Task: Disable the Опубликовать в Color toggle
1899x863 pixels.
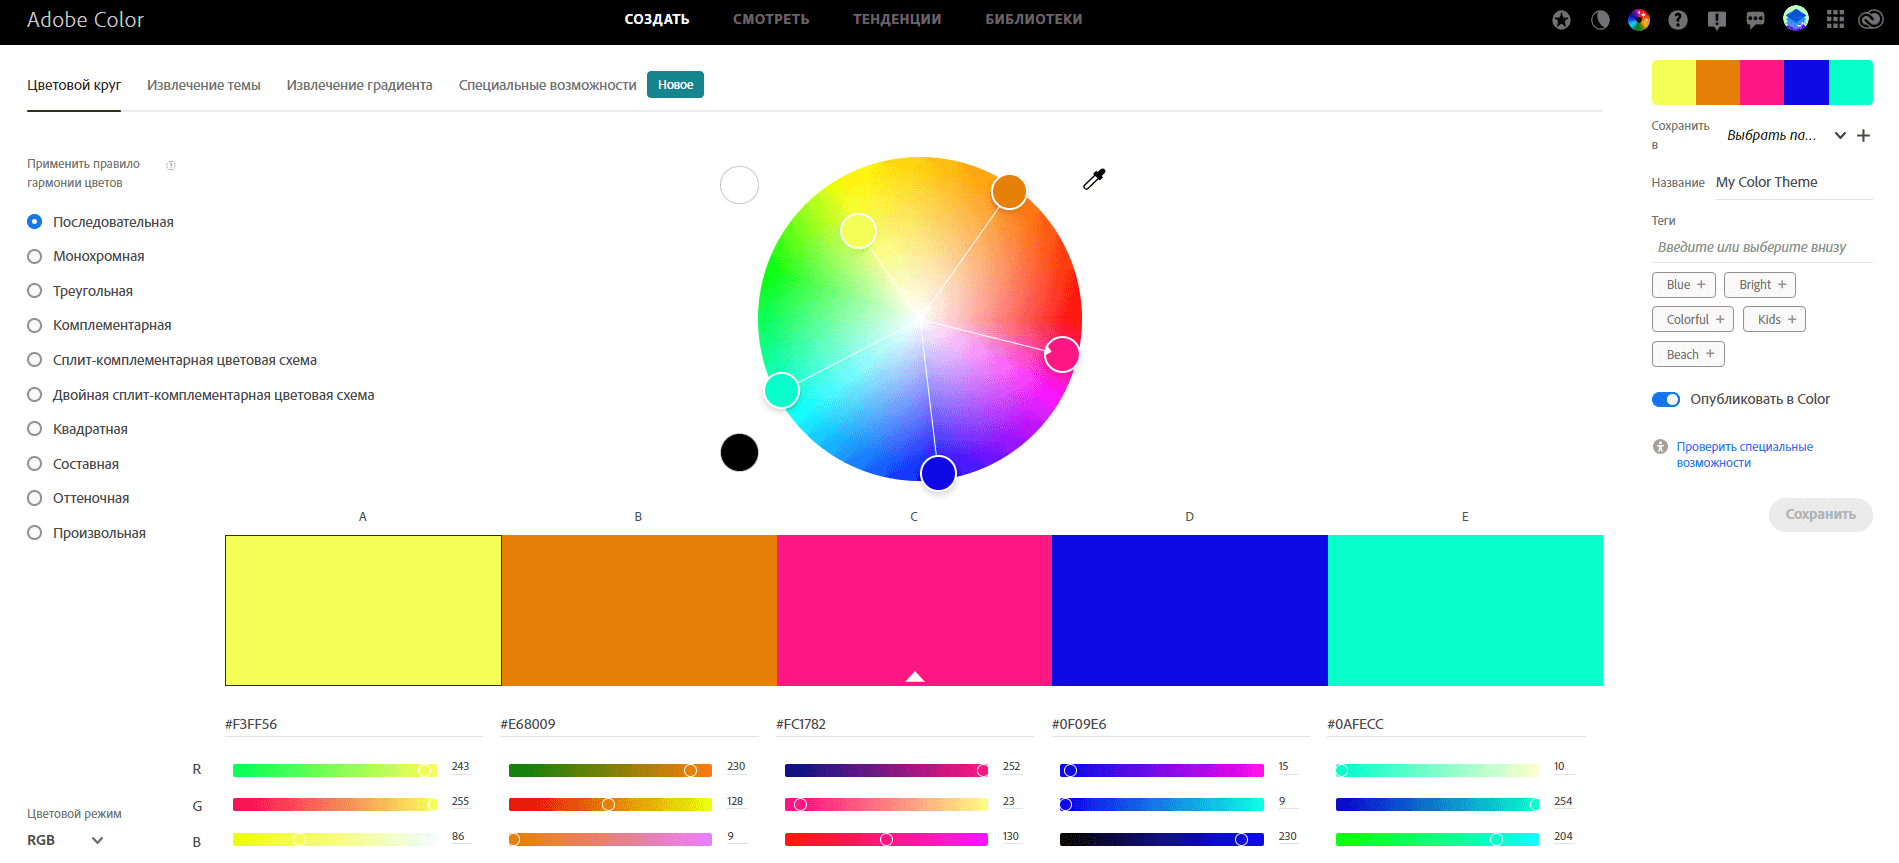Action: point(1665,399)
